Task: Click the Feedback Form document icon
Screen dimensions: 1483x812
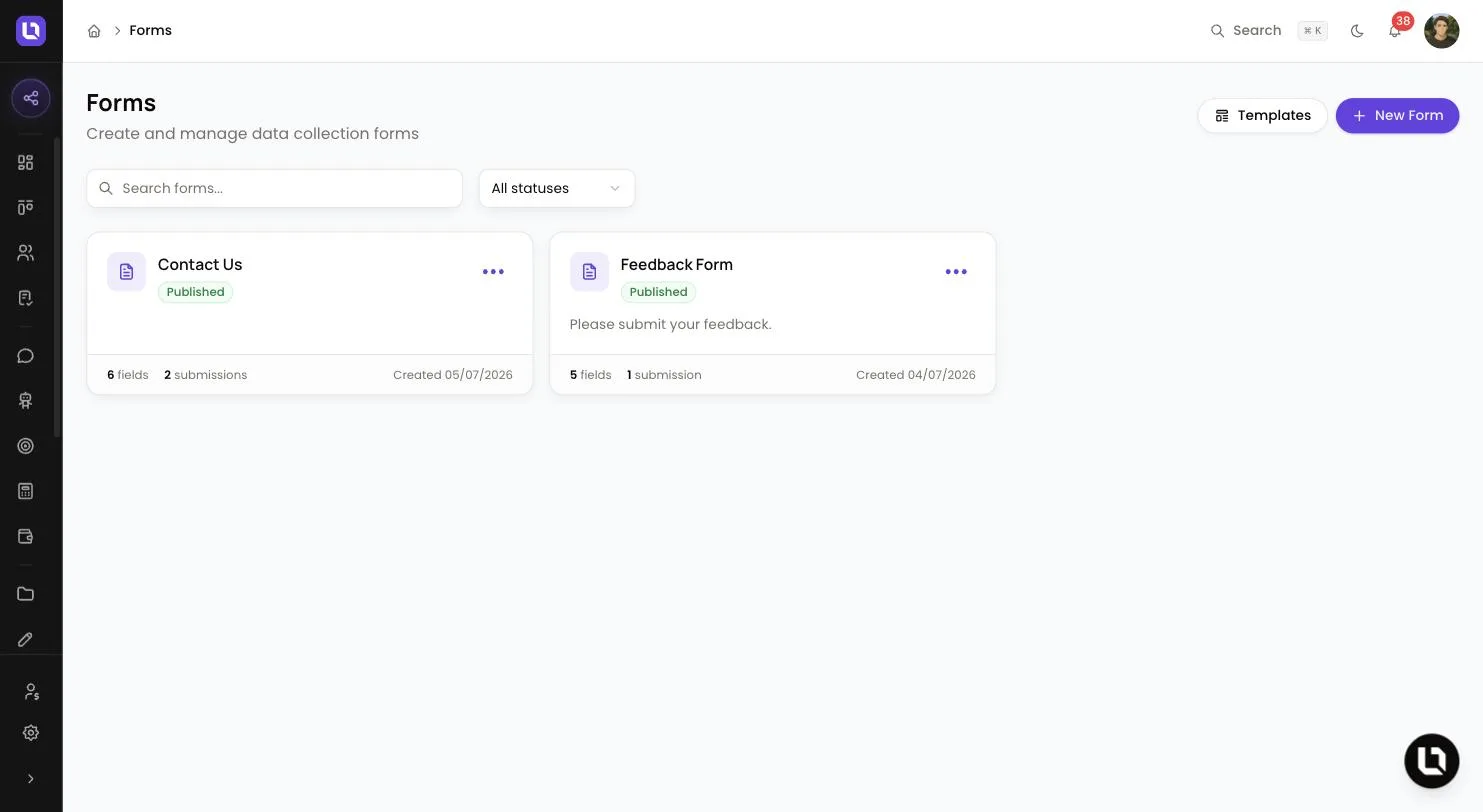Action: 589,272
